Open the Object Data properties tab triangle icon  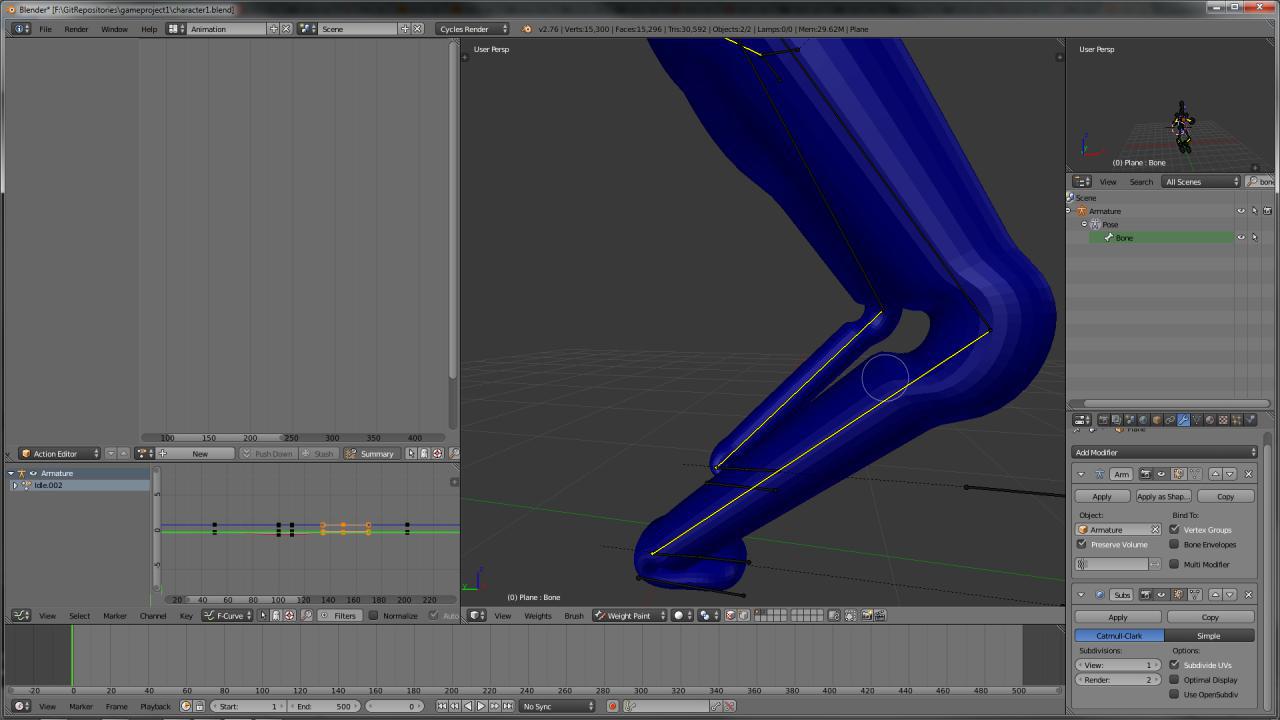coord(1196,420)
